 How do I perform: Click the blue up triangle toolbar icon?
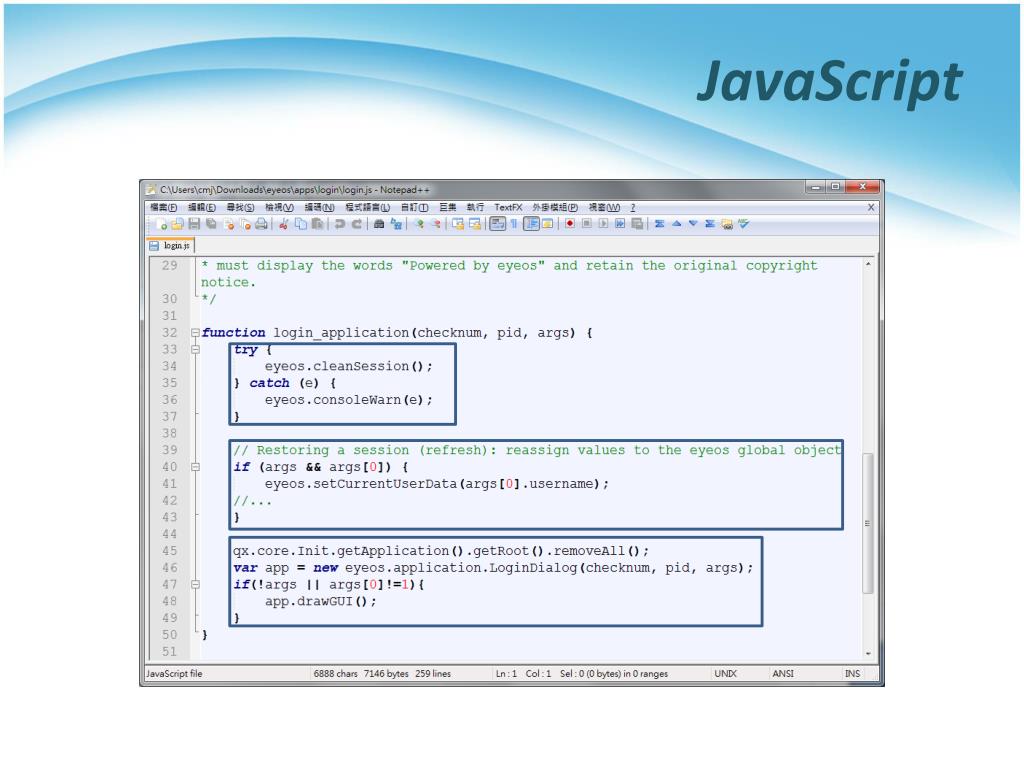677,224
